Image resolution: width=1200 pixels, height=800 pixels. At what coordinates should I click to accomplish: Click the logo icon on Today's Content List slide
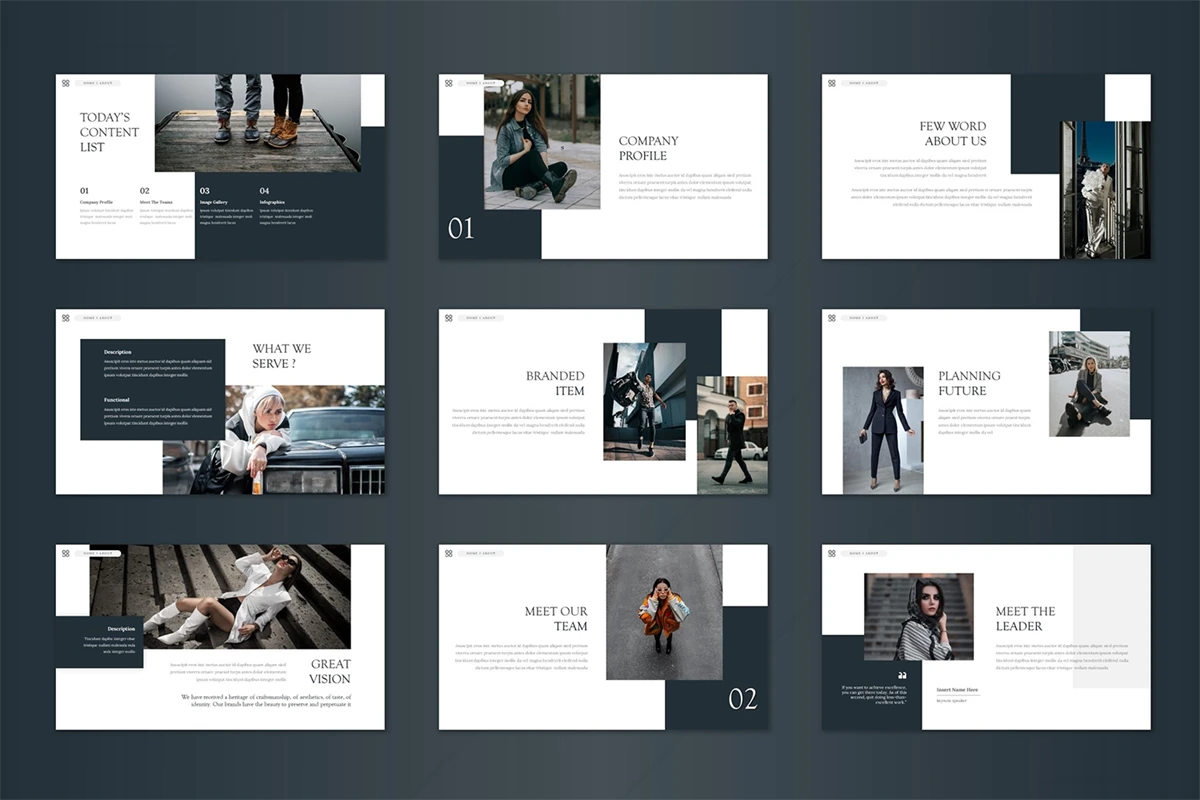[x=66, y=83]
